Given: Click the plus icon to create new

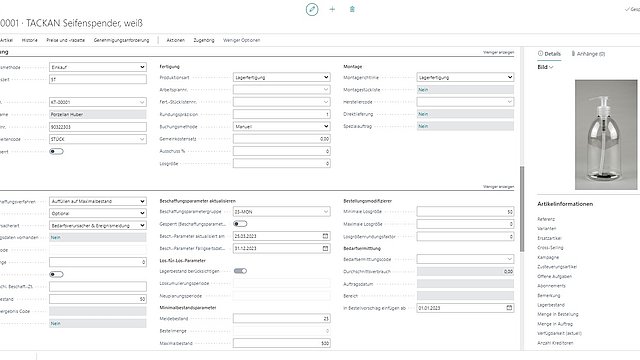Looking at the screenshot, I should tap(332, 9).
